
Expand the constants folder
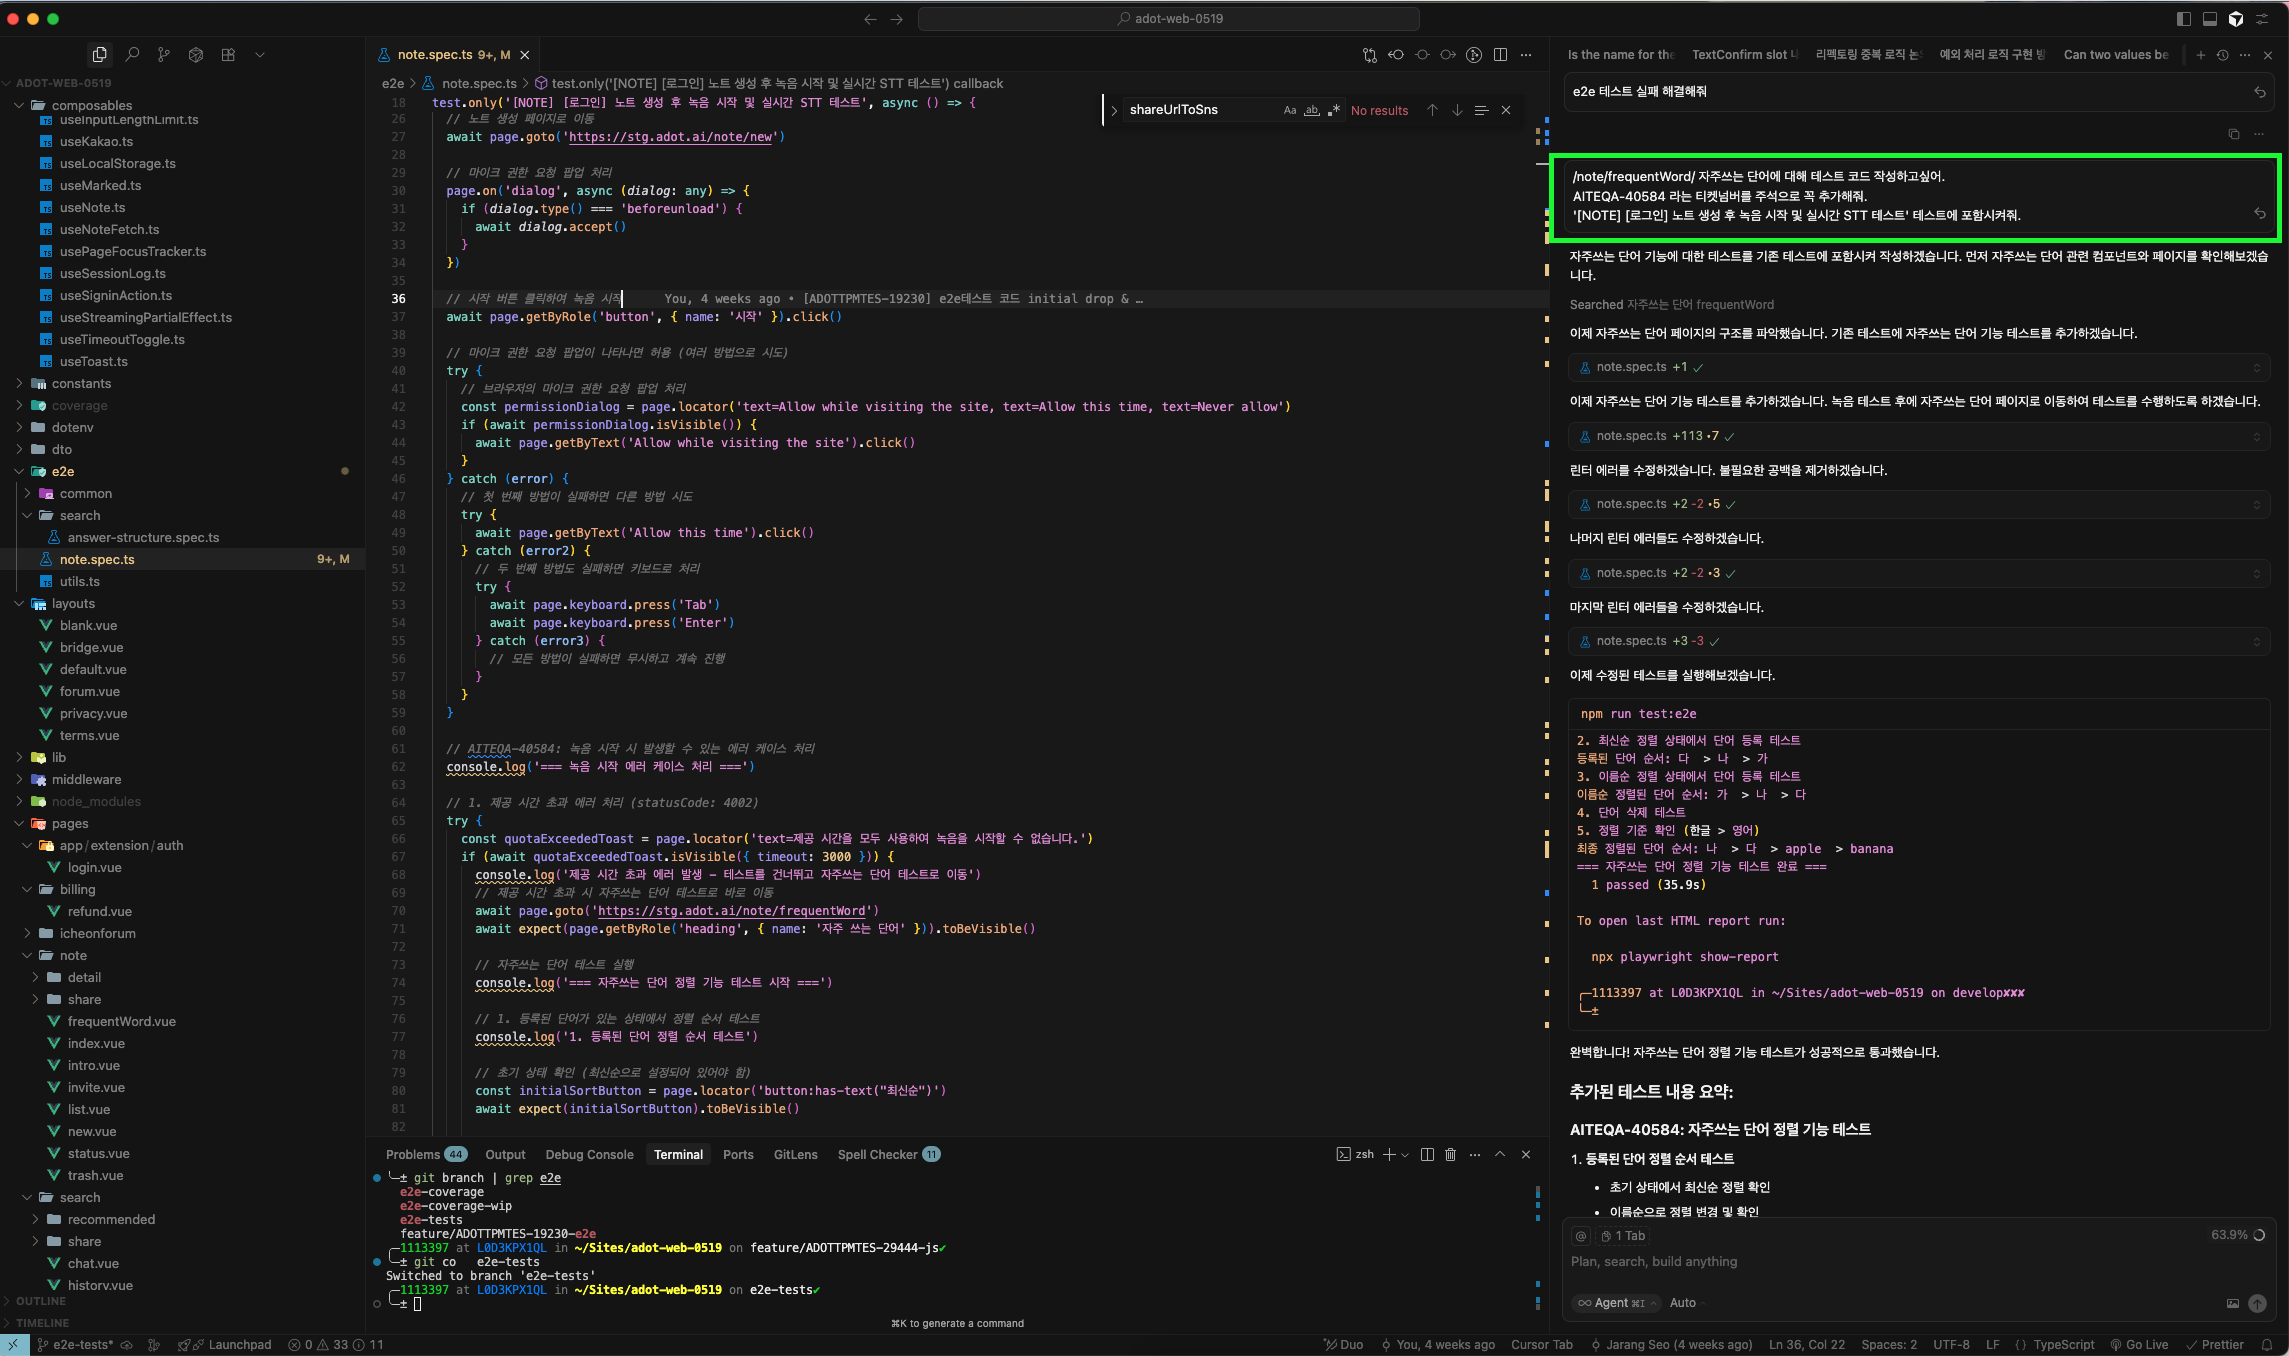(x=81, y=383)
